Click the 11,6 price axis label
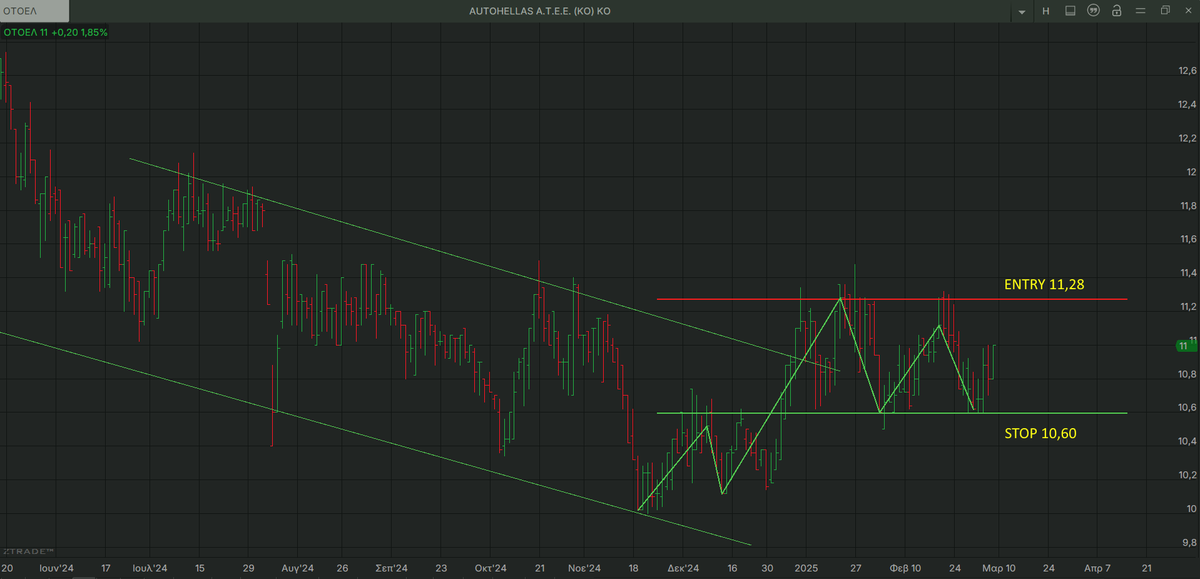 pyautogui.click(x=1188, y=240)
